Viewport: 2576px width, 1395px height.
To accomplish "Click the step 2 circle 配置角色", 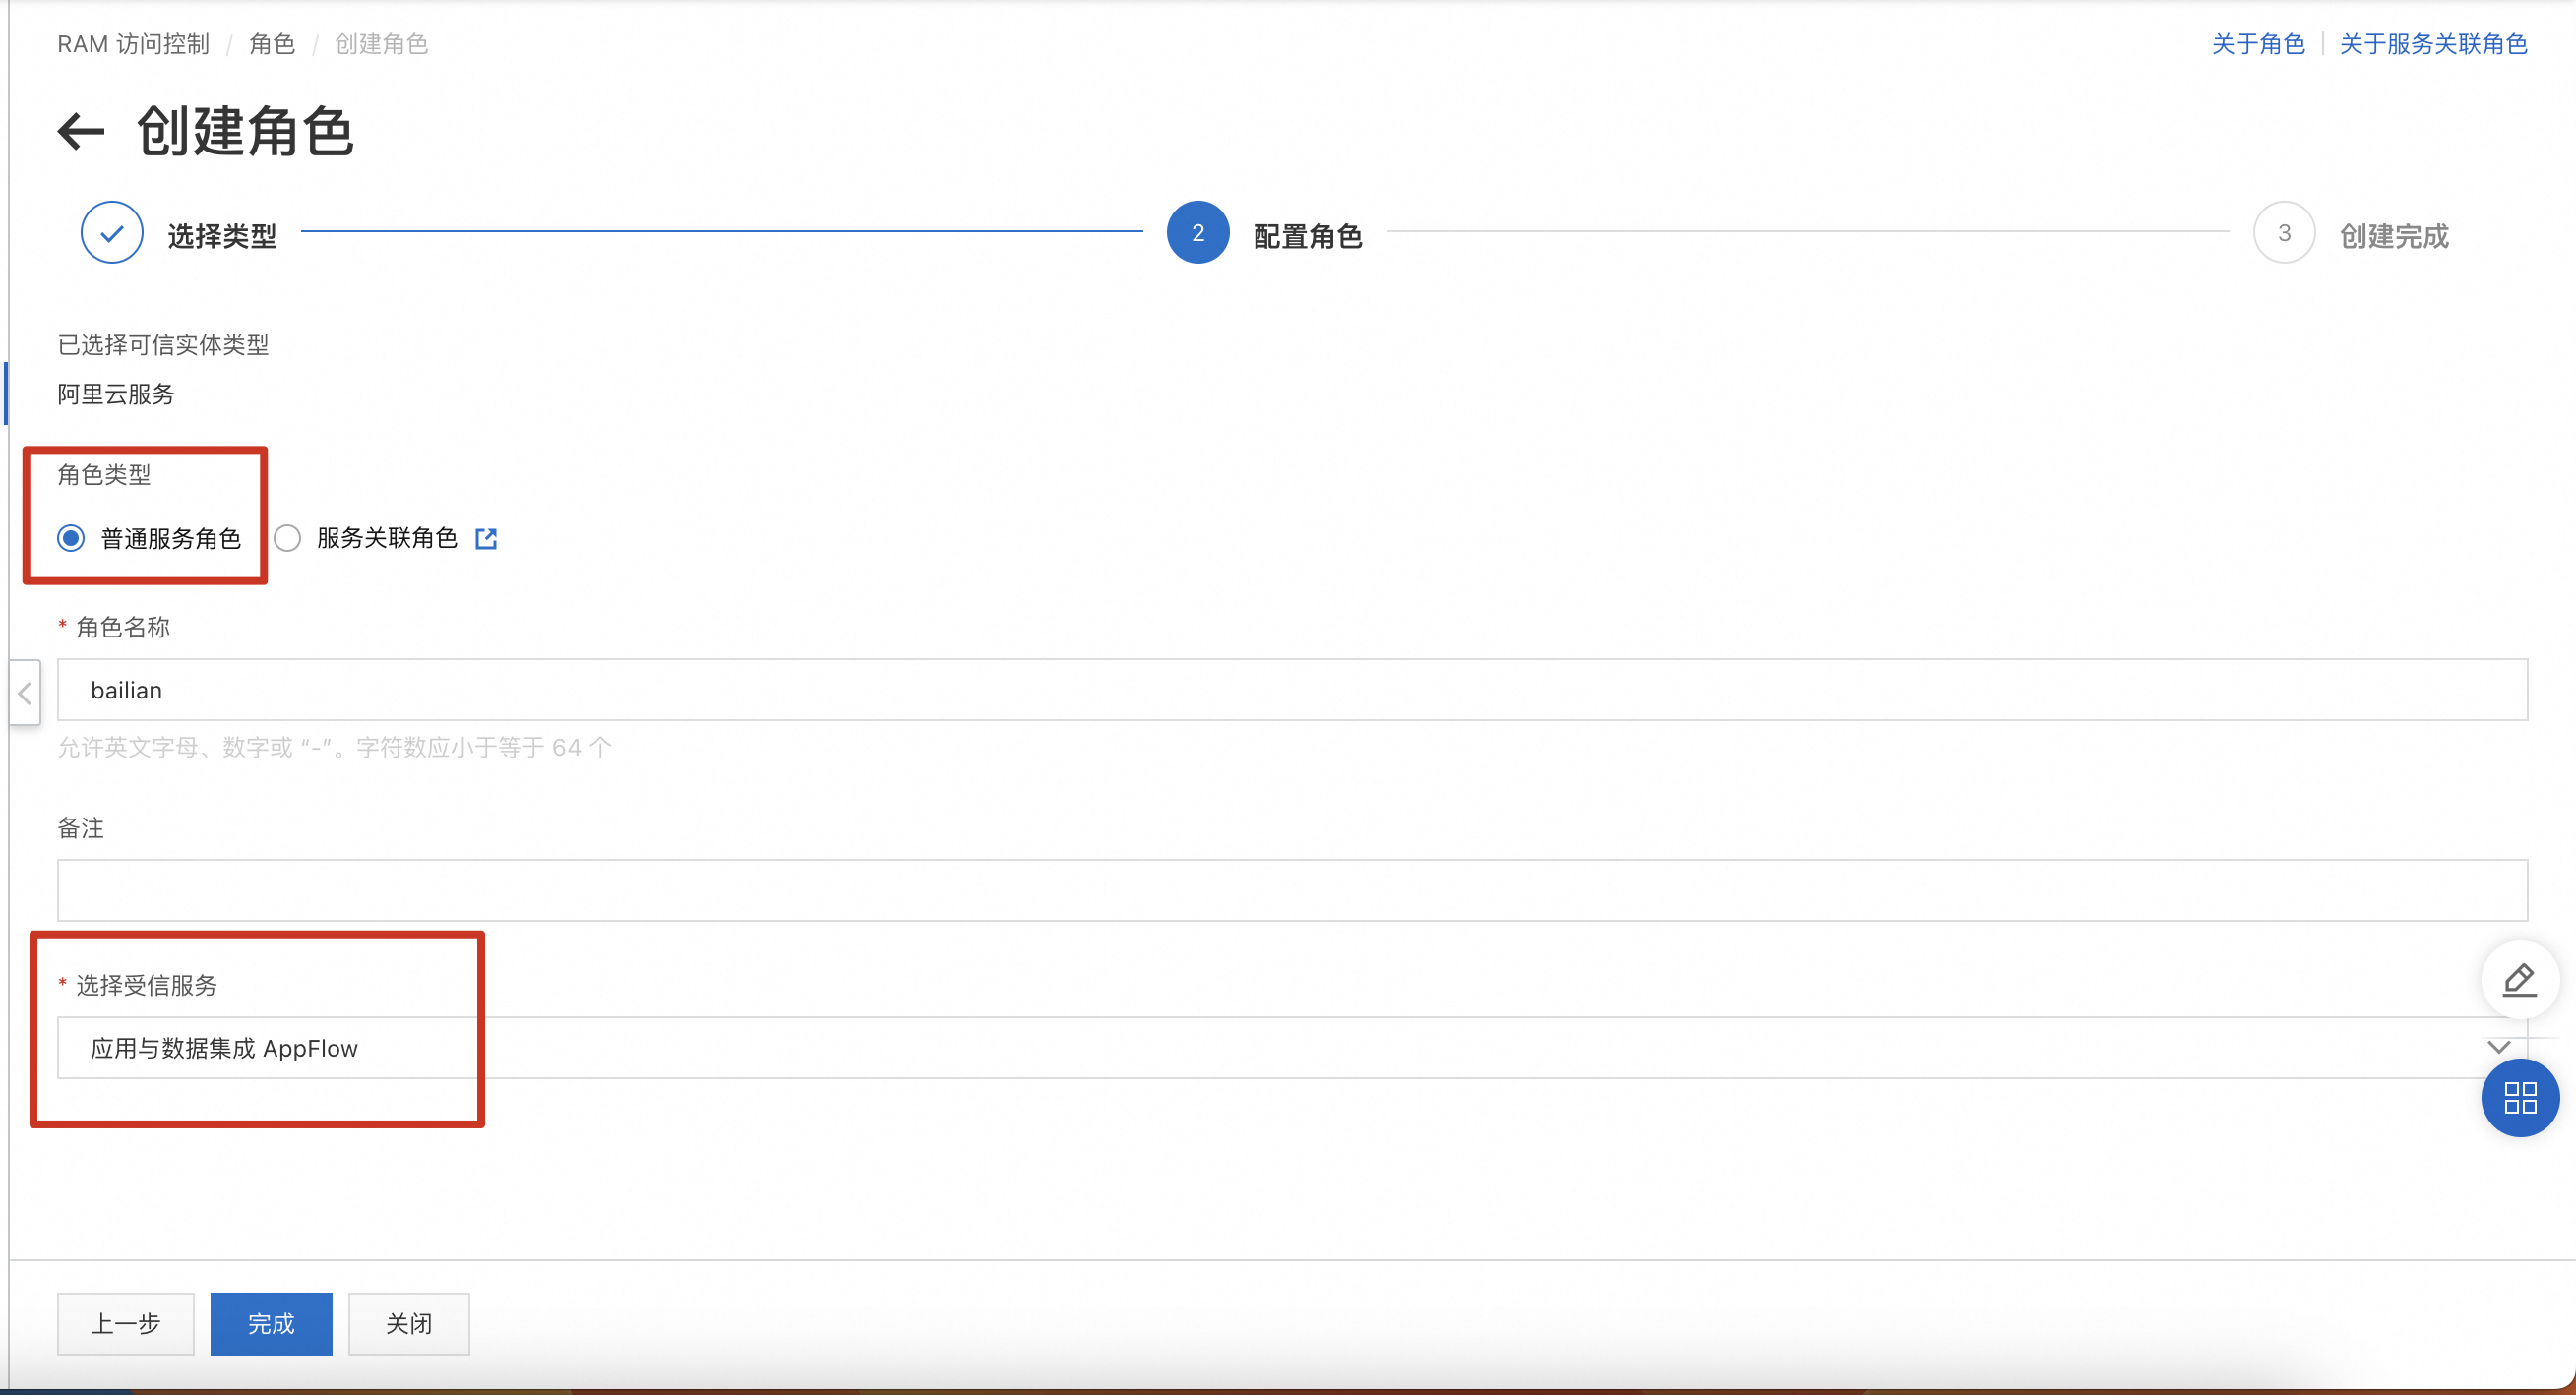I will (1197, 233).
